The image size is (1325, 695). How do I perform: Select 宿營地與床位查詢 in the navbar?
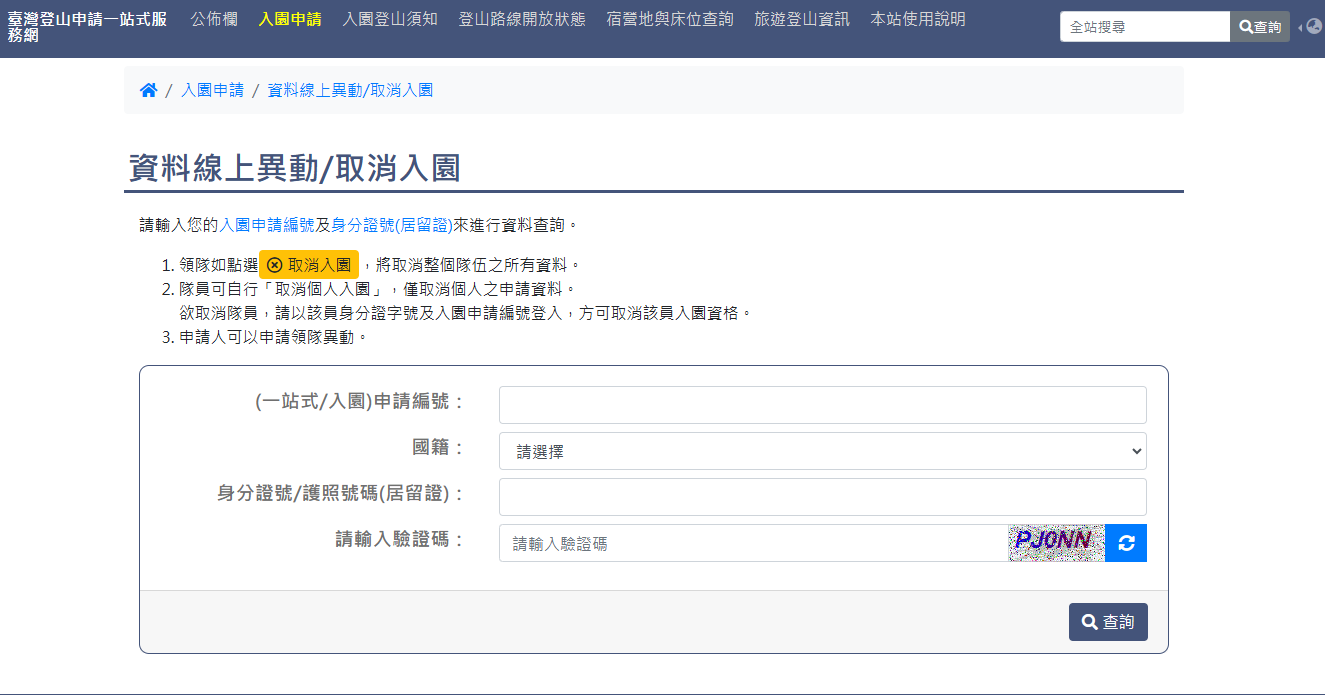pos(670,19)
